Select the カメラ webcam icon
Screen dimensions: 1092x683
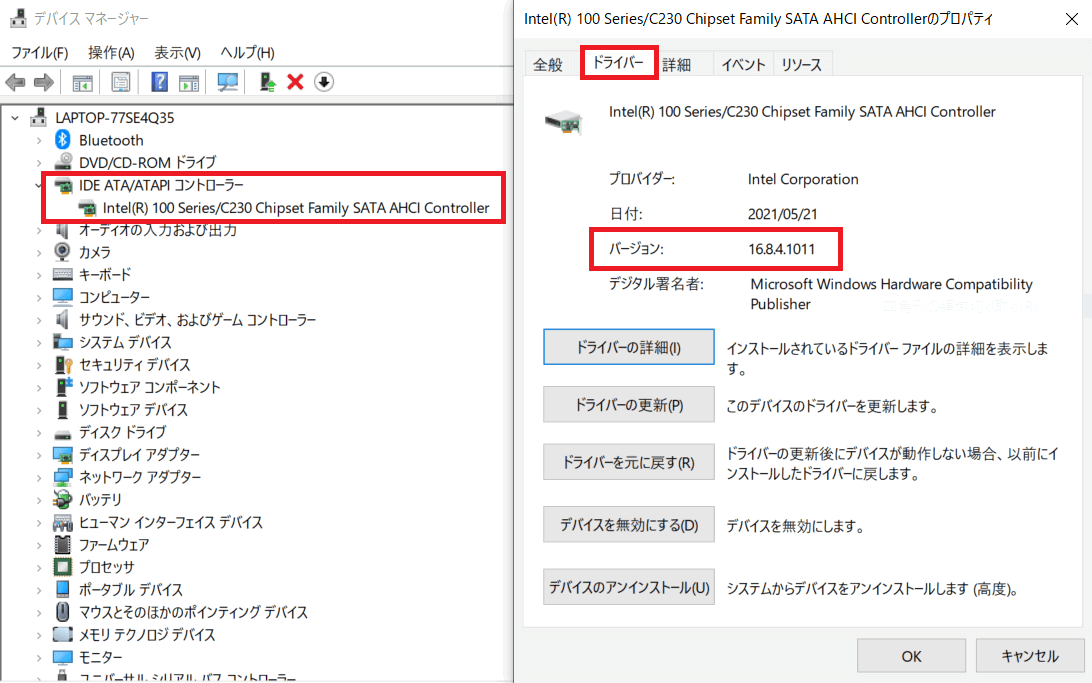click(63, 252)
